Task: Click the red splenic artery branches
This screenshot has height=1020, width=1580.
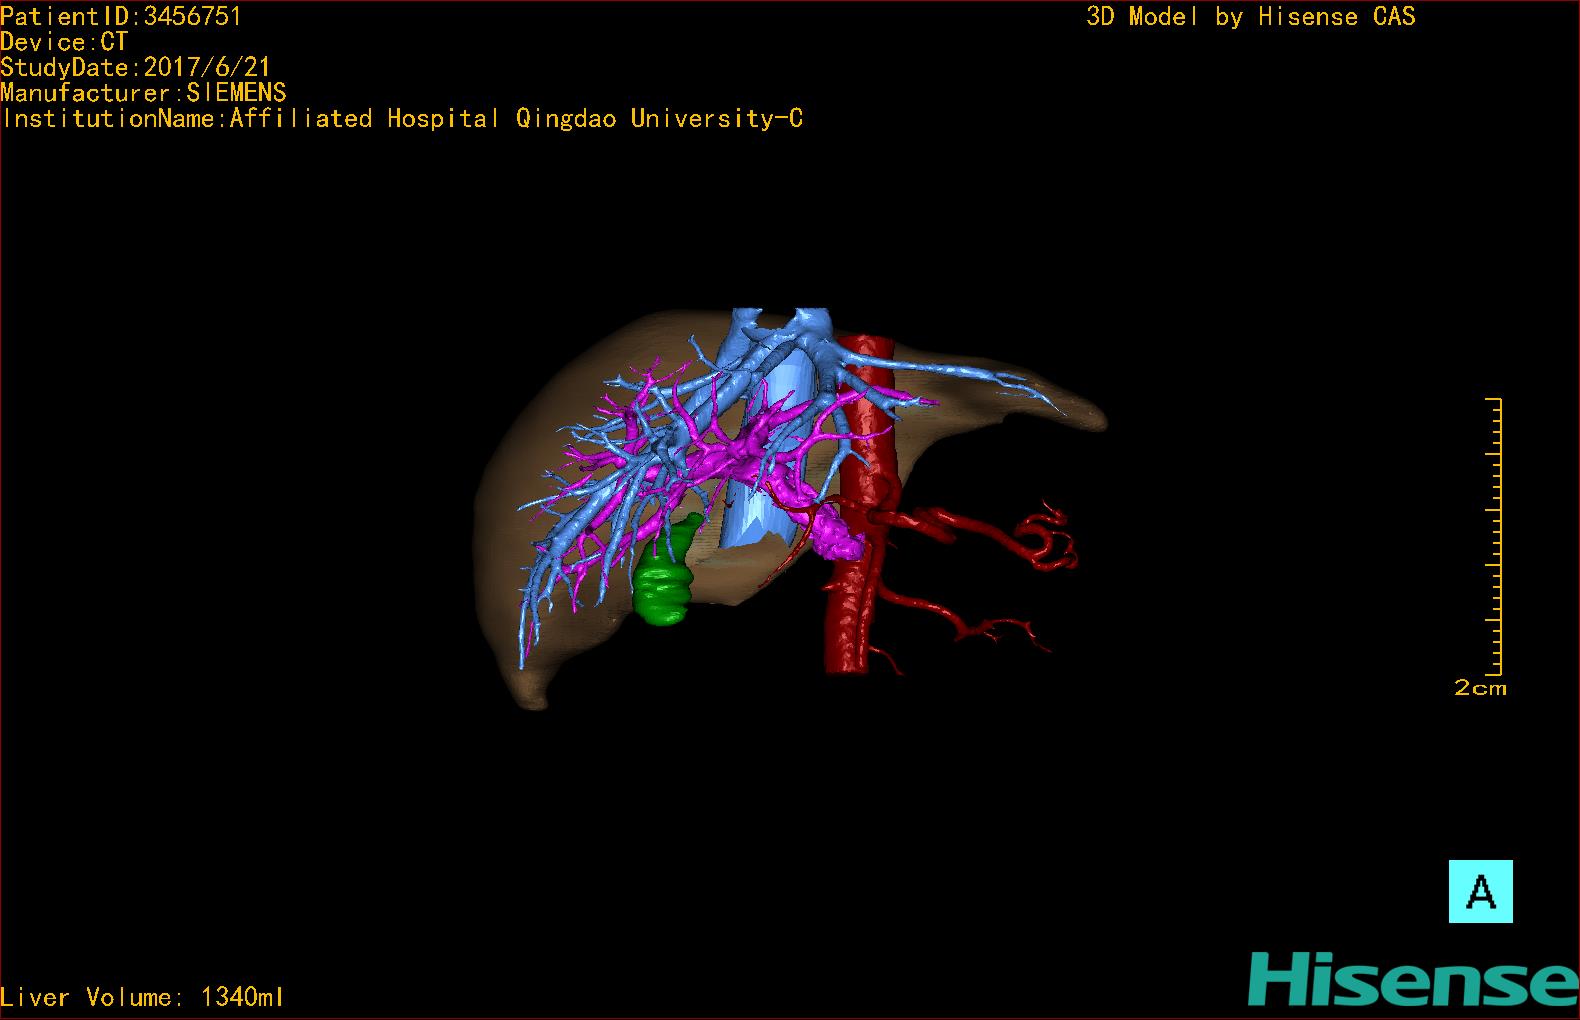Action: tap(985, 528)
